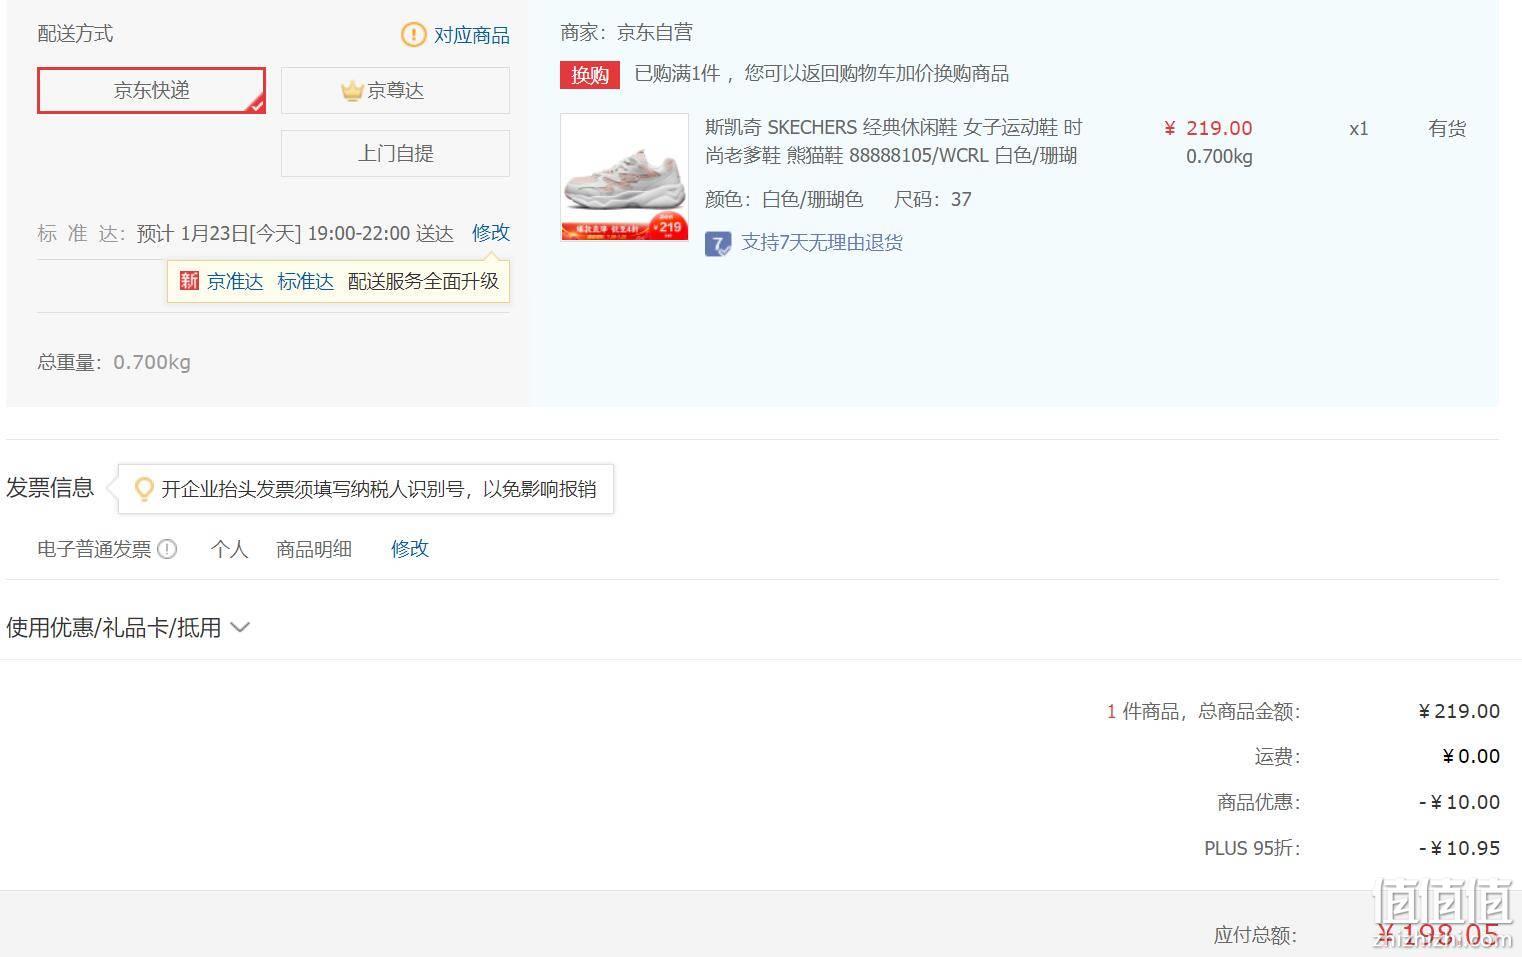
Task: Click 总商品金额 ¥219.00 value
Action: 1459,711
